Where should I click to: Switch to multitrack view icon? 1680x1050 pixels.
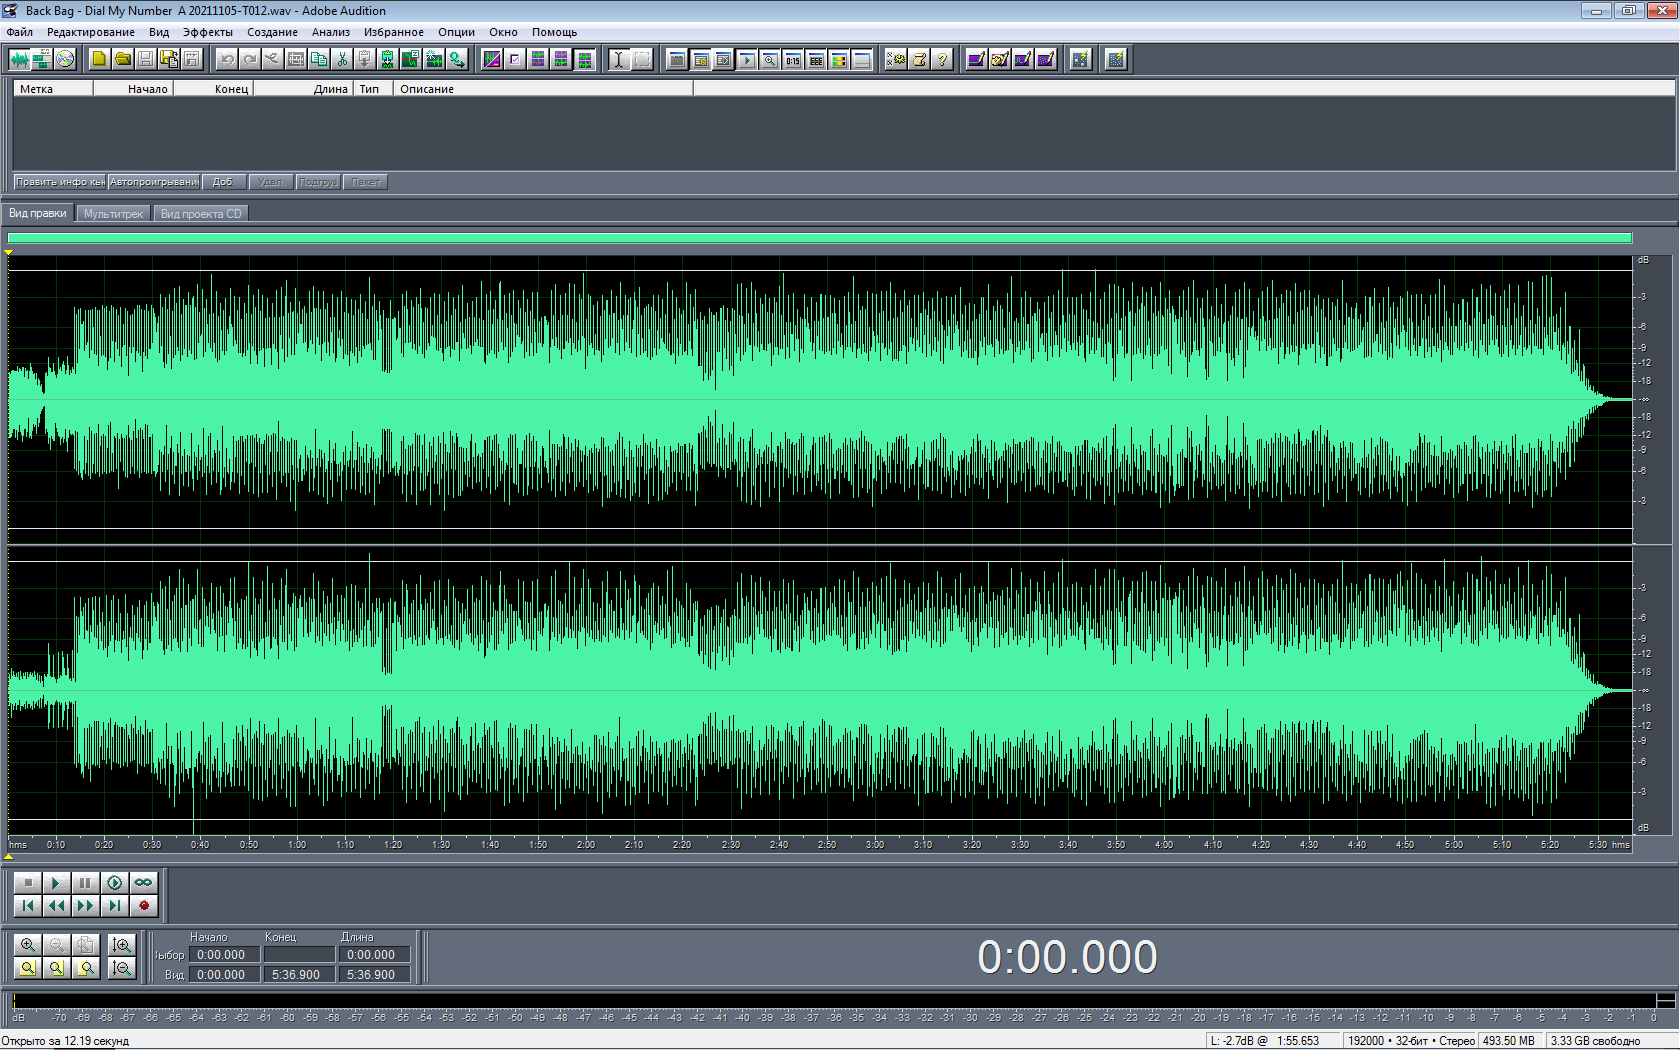(x=42, y=60)
